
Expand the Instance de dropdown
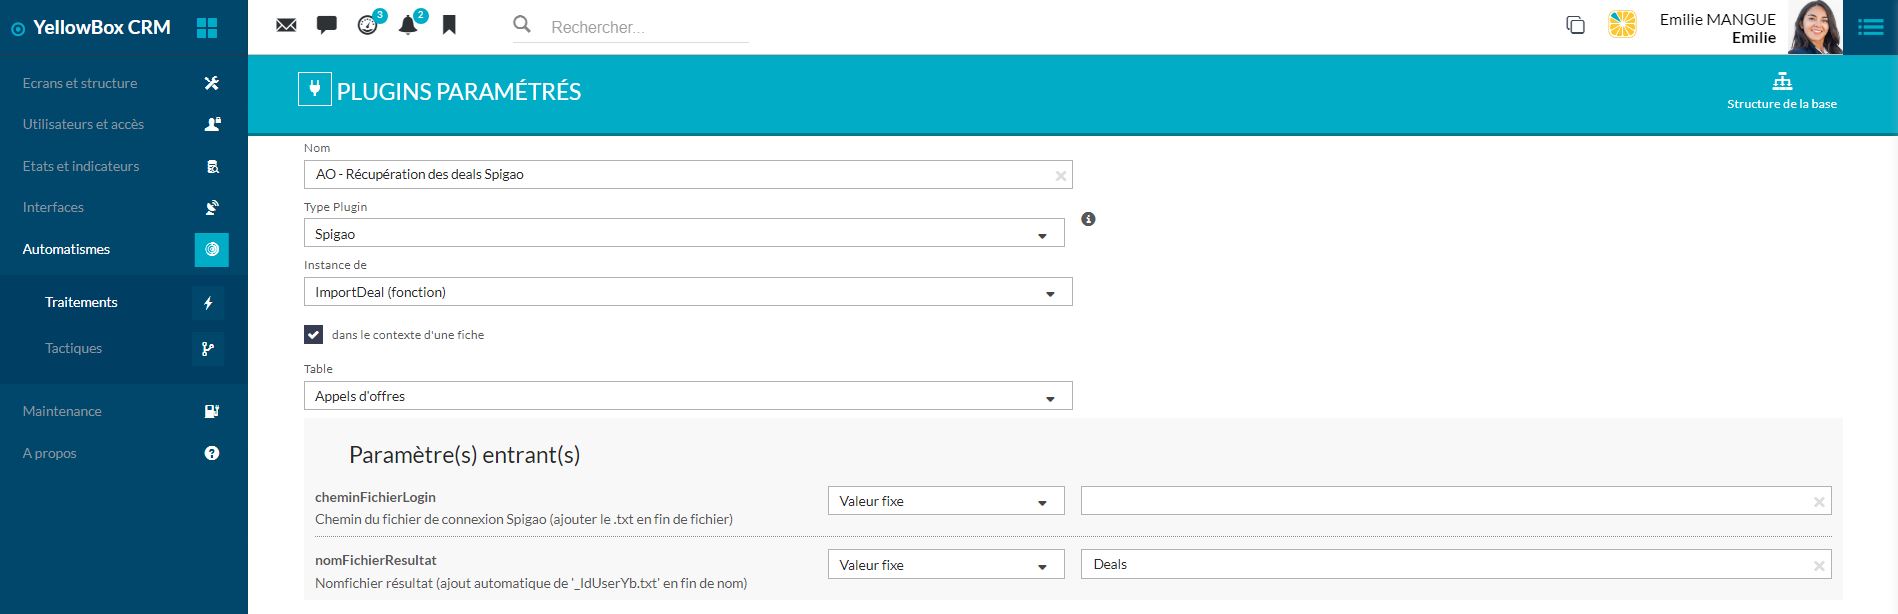coord(687,292)
